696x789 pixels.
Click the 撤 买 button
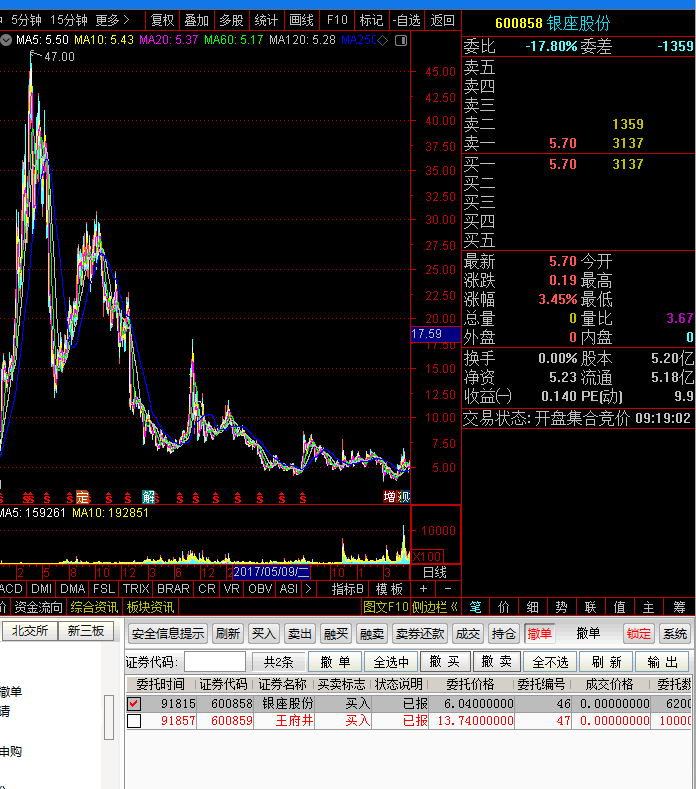point(445,662)
